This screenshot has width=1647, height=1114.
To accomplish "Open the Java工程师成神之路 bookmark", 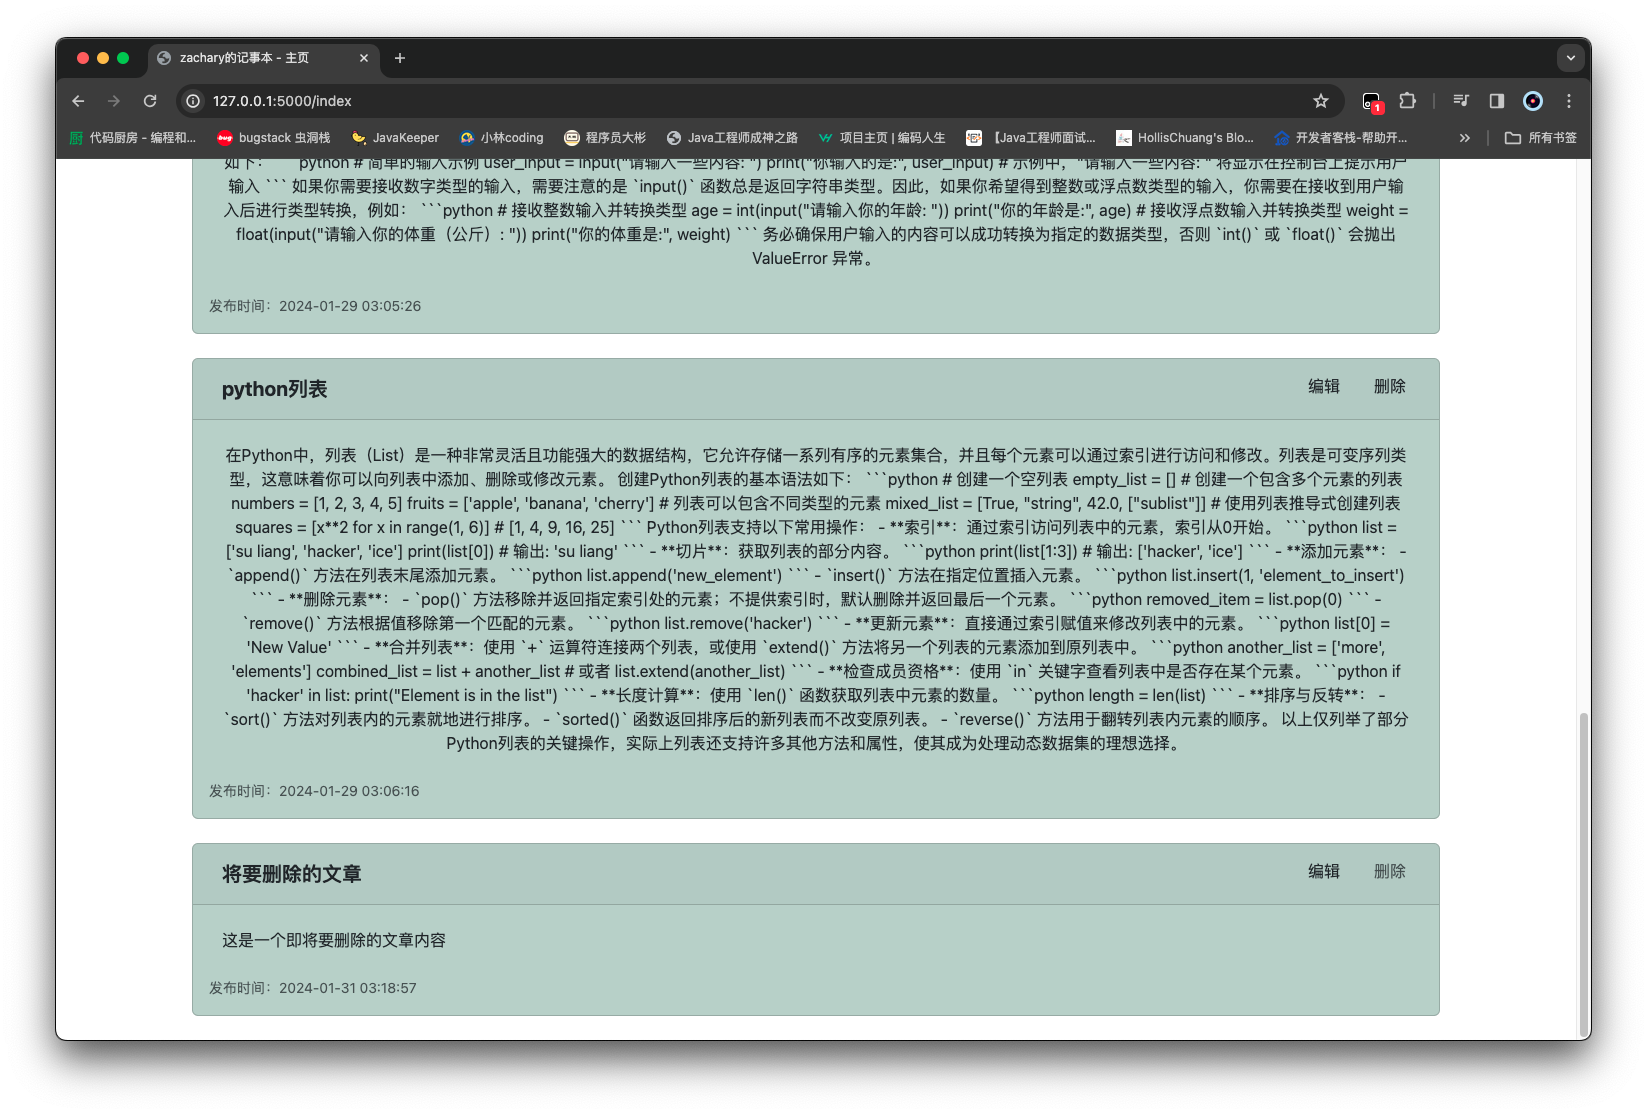I will [733, 138].
